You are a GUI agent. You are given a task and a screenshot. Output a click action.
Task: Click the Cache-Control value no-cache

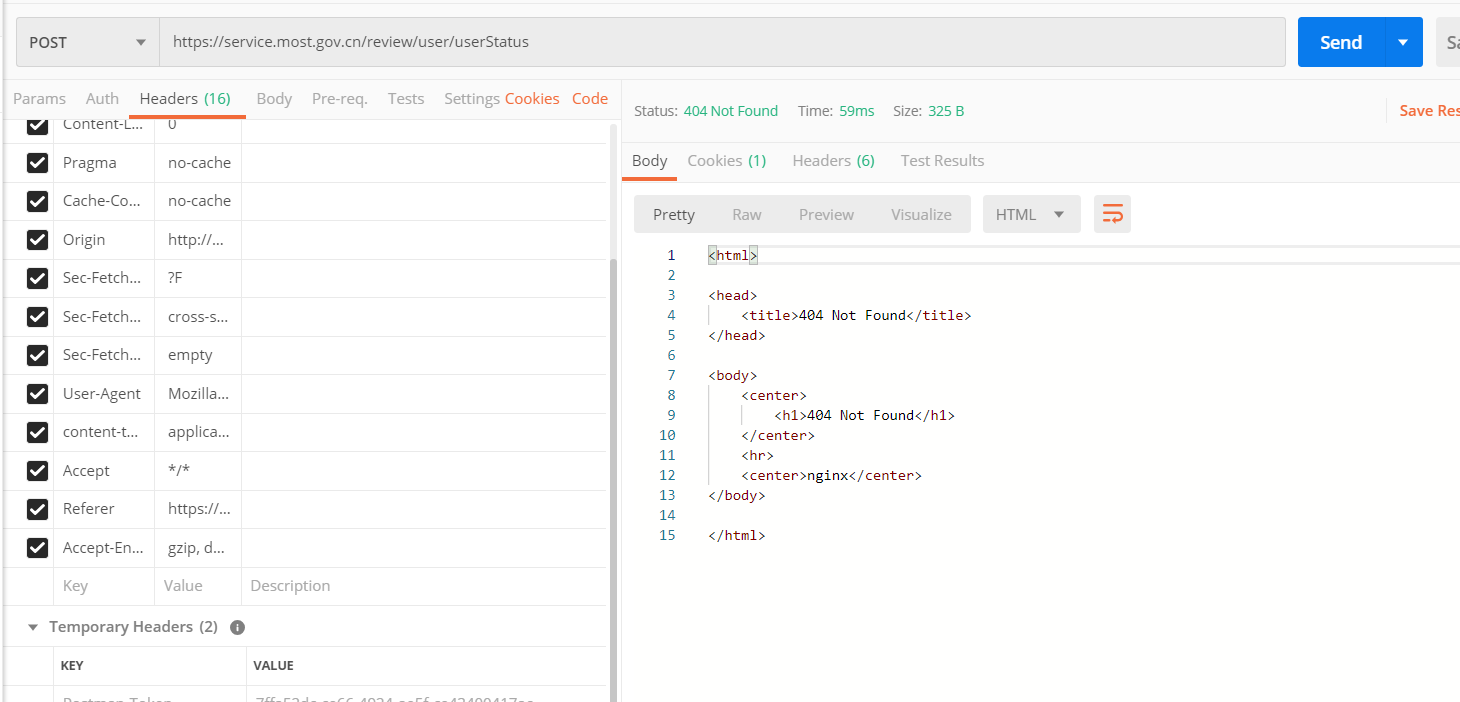[199, 201]
